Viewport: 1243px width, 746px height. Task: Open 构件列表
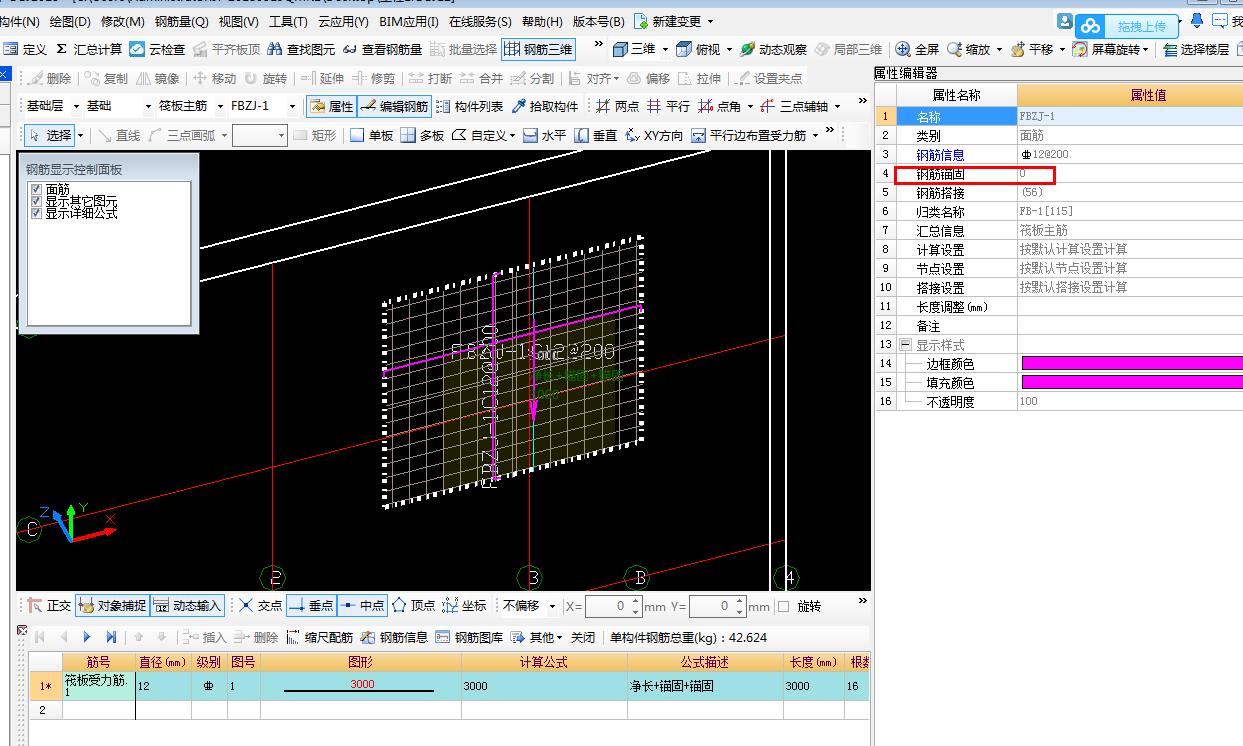(x=469, y=106)
